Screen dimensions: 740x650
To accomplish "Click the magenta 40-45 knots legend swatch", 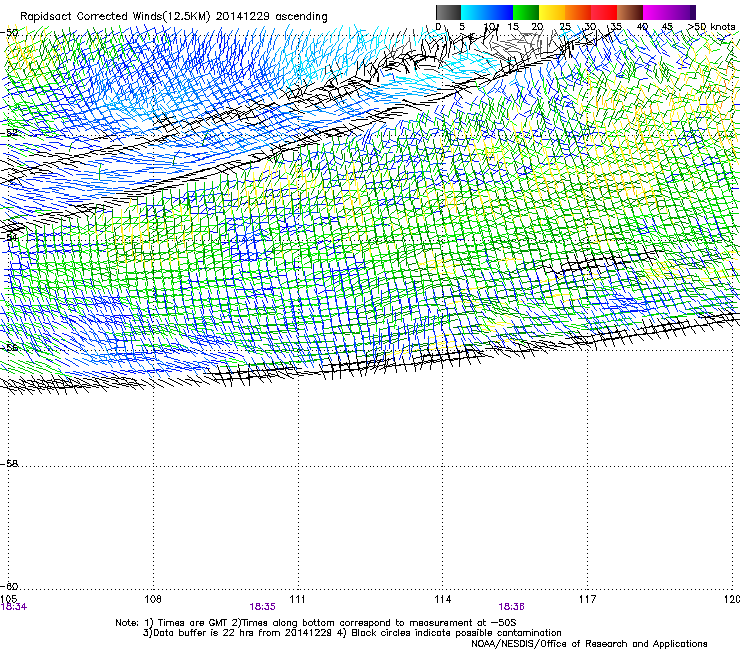I will click(x=656, y=12).
